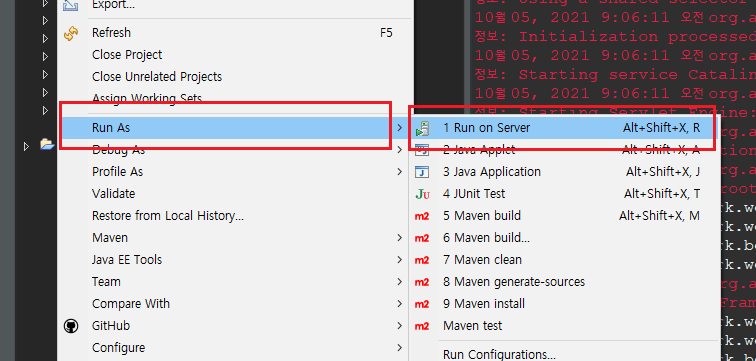Choose Close Project
The width and height of the screenshot is (756, 361).
(x=234, y=54)
